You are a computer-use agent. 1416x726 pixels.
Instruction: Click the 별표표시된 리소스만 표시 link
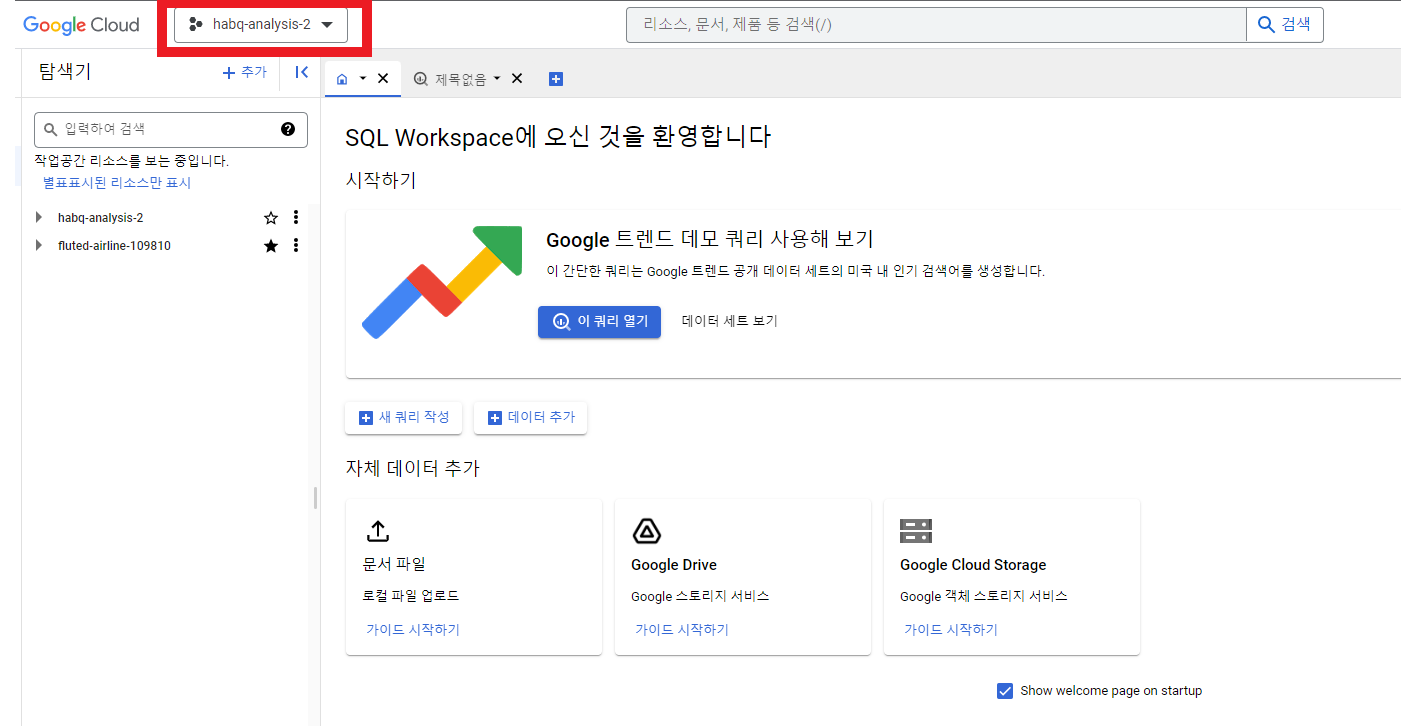117,183
